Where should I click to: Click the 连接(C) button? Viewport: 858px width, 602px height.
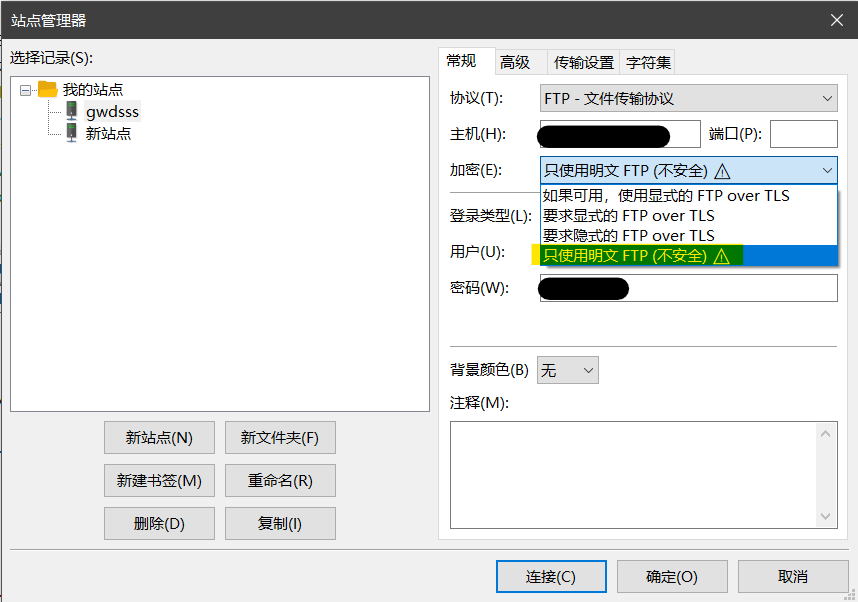551,576
